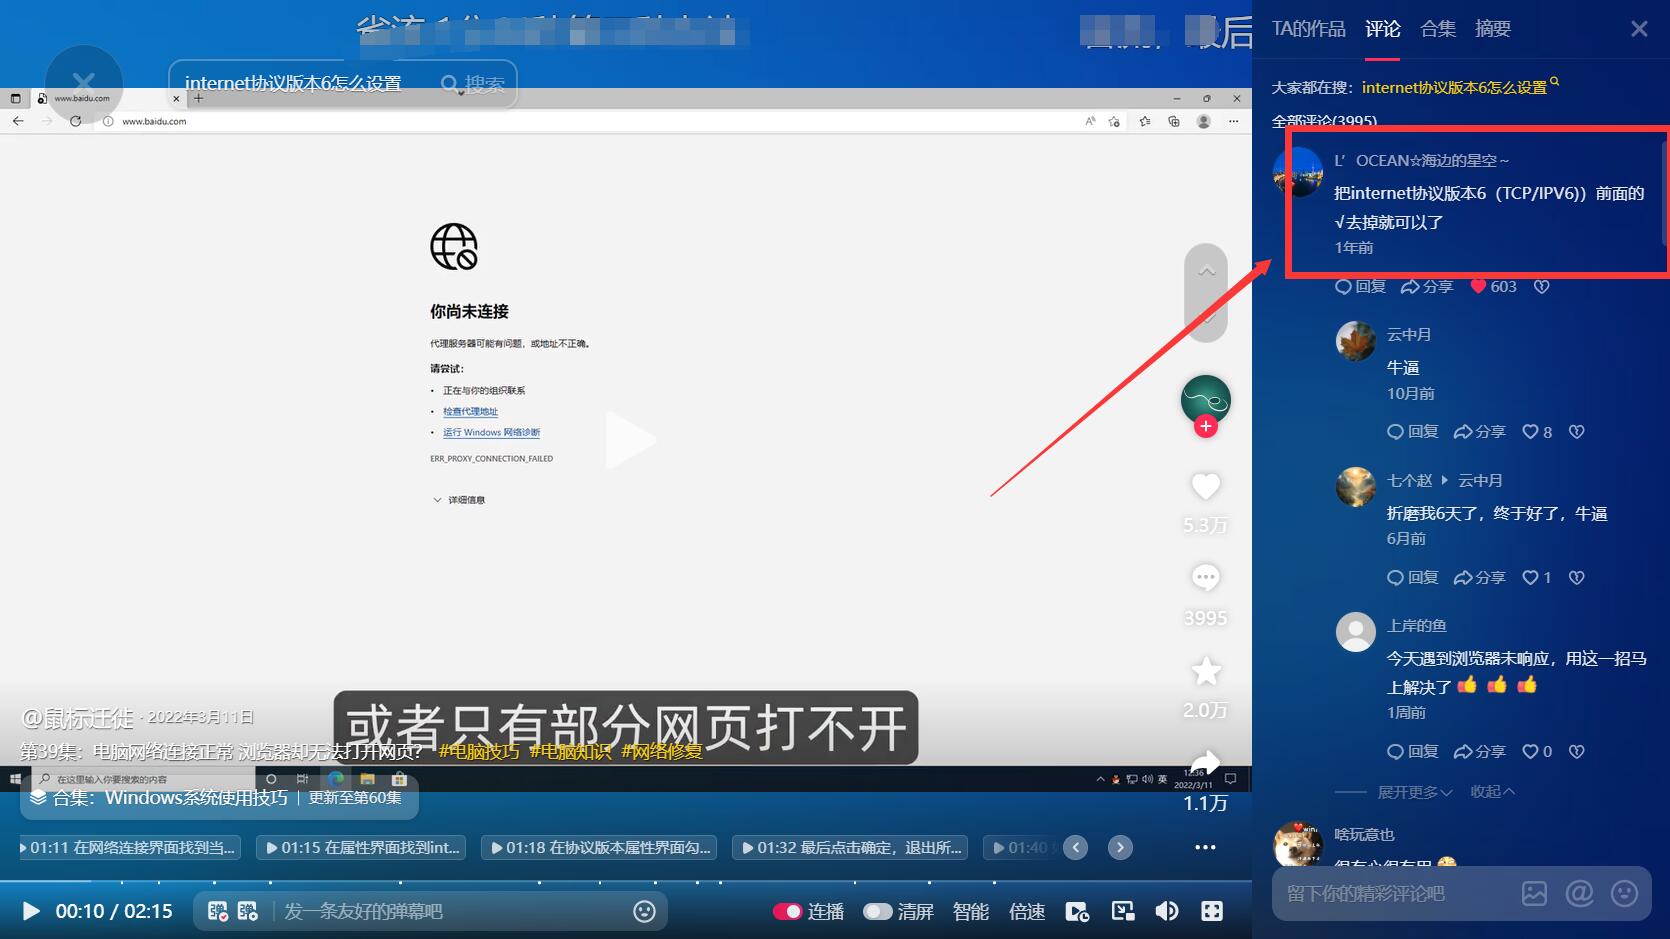
Task: Enable picture-in-picture mode icon
Action: tap(1123, 911)
